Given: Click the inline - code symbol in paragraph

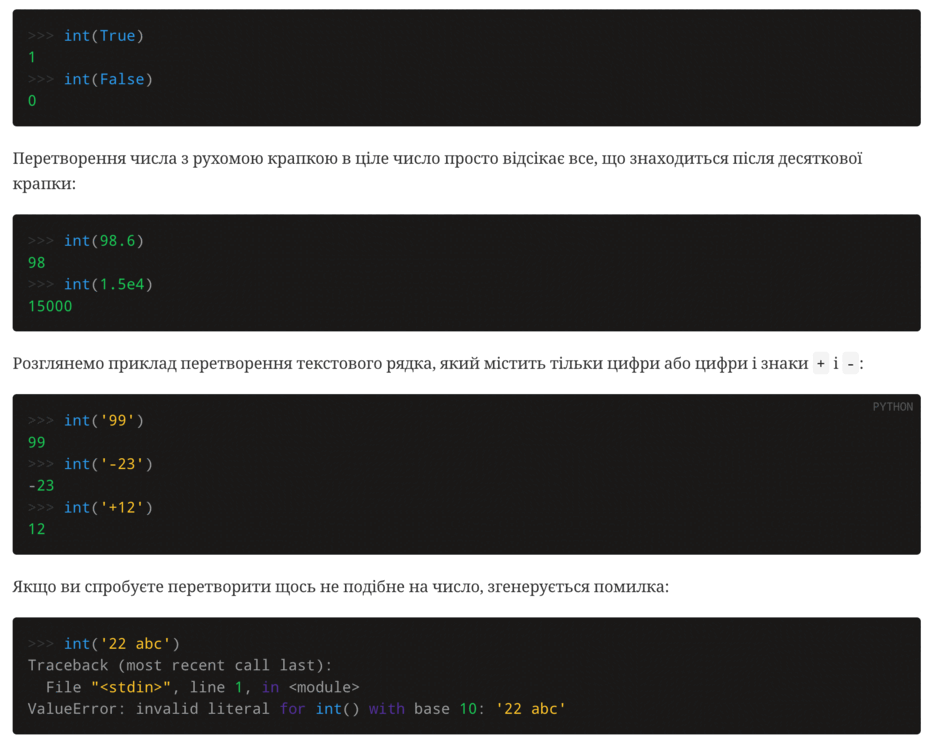Looking at the screenshot, I should (x=850, y=364).
